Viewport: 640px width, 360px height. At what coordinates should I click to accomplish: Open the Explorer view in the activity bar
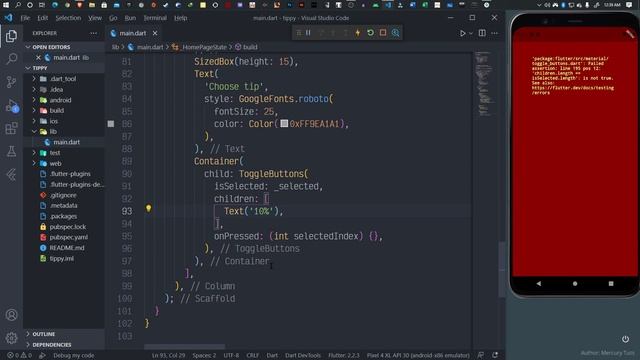click(11, 36)
